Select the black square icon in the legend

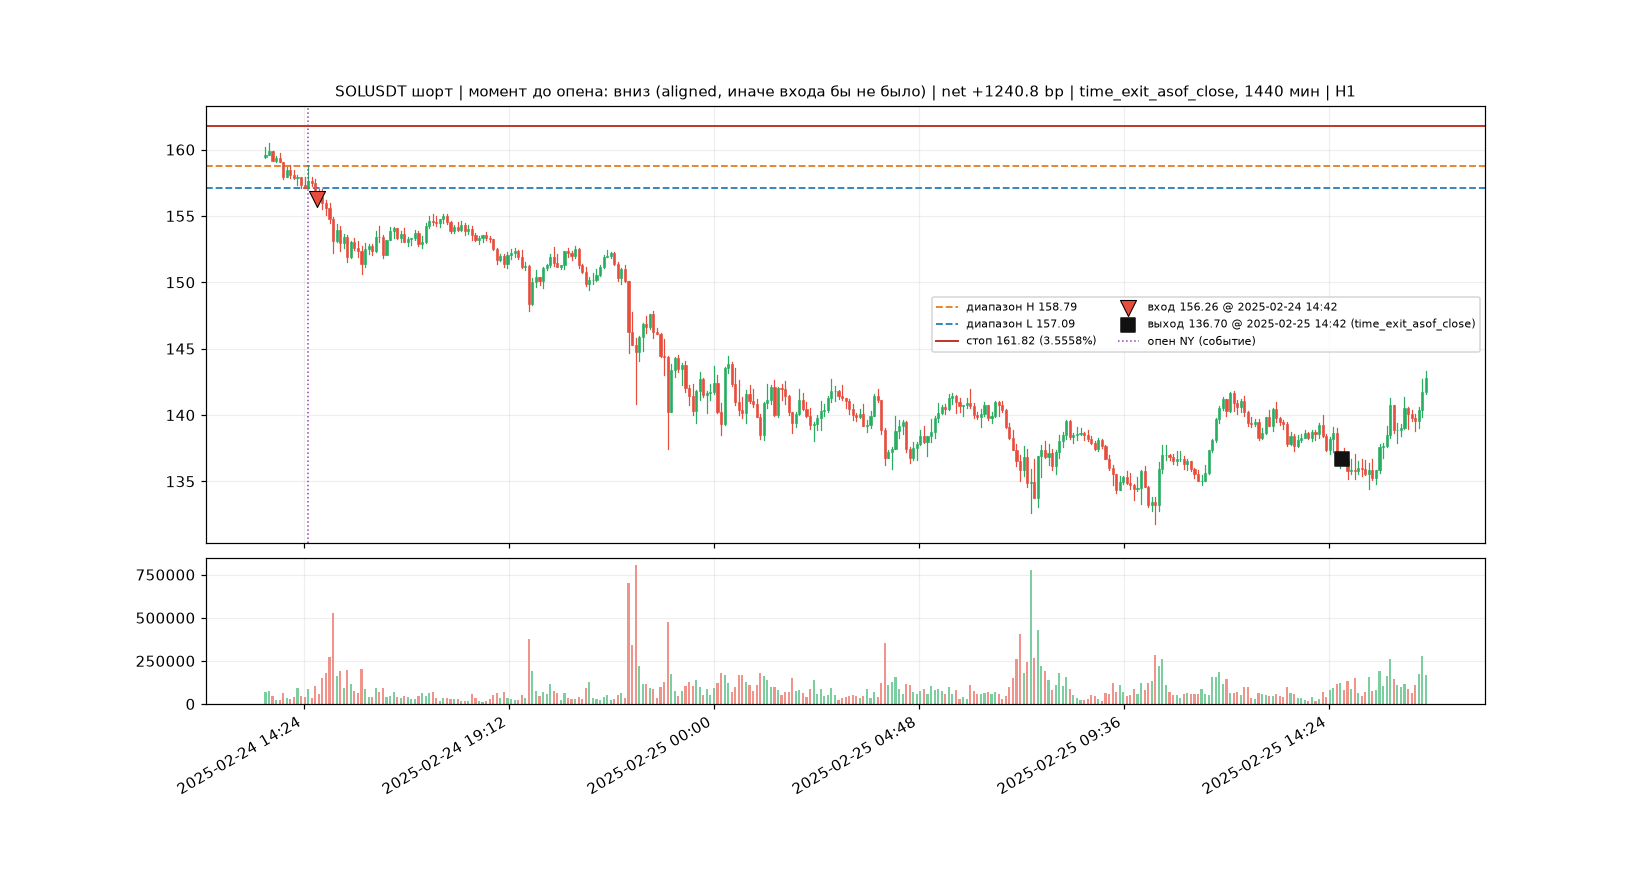(x=1128, y=324)
